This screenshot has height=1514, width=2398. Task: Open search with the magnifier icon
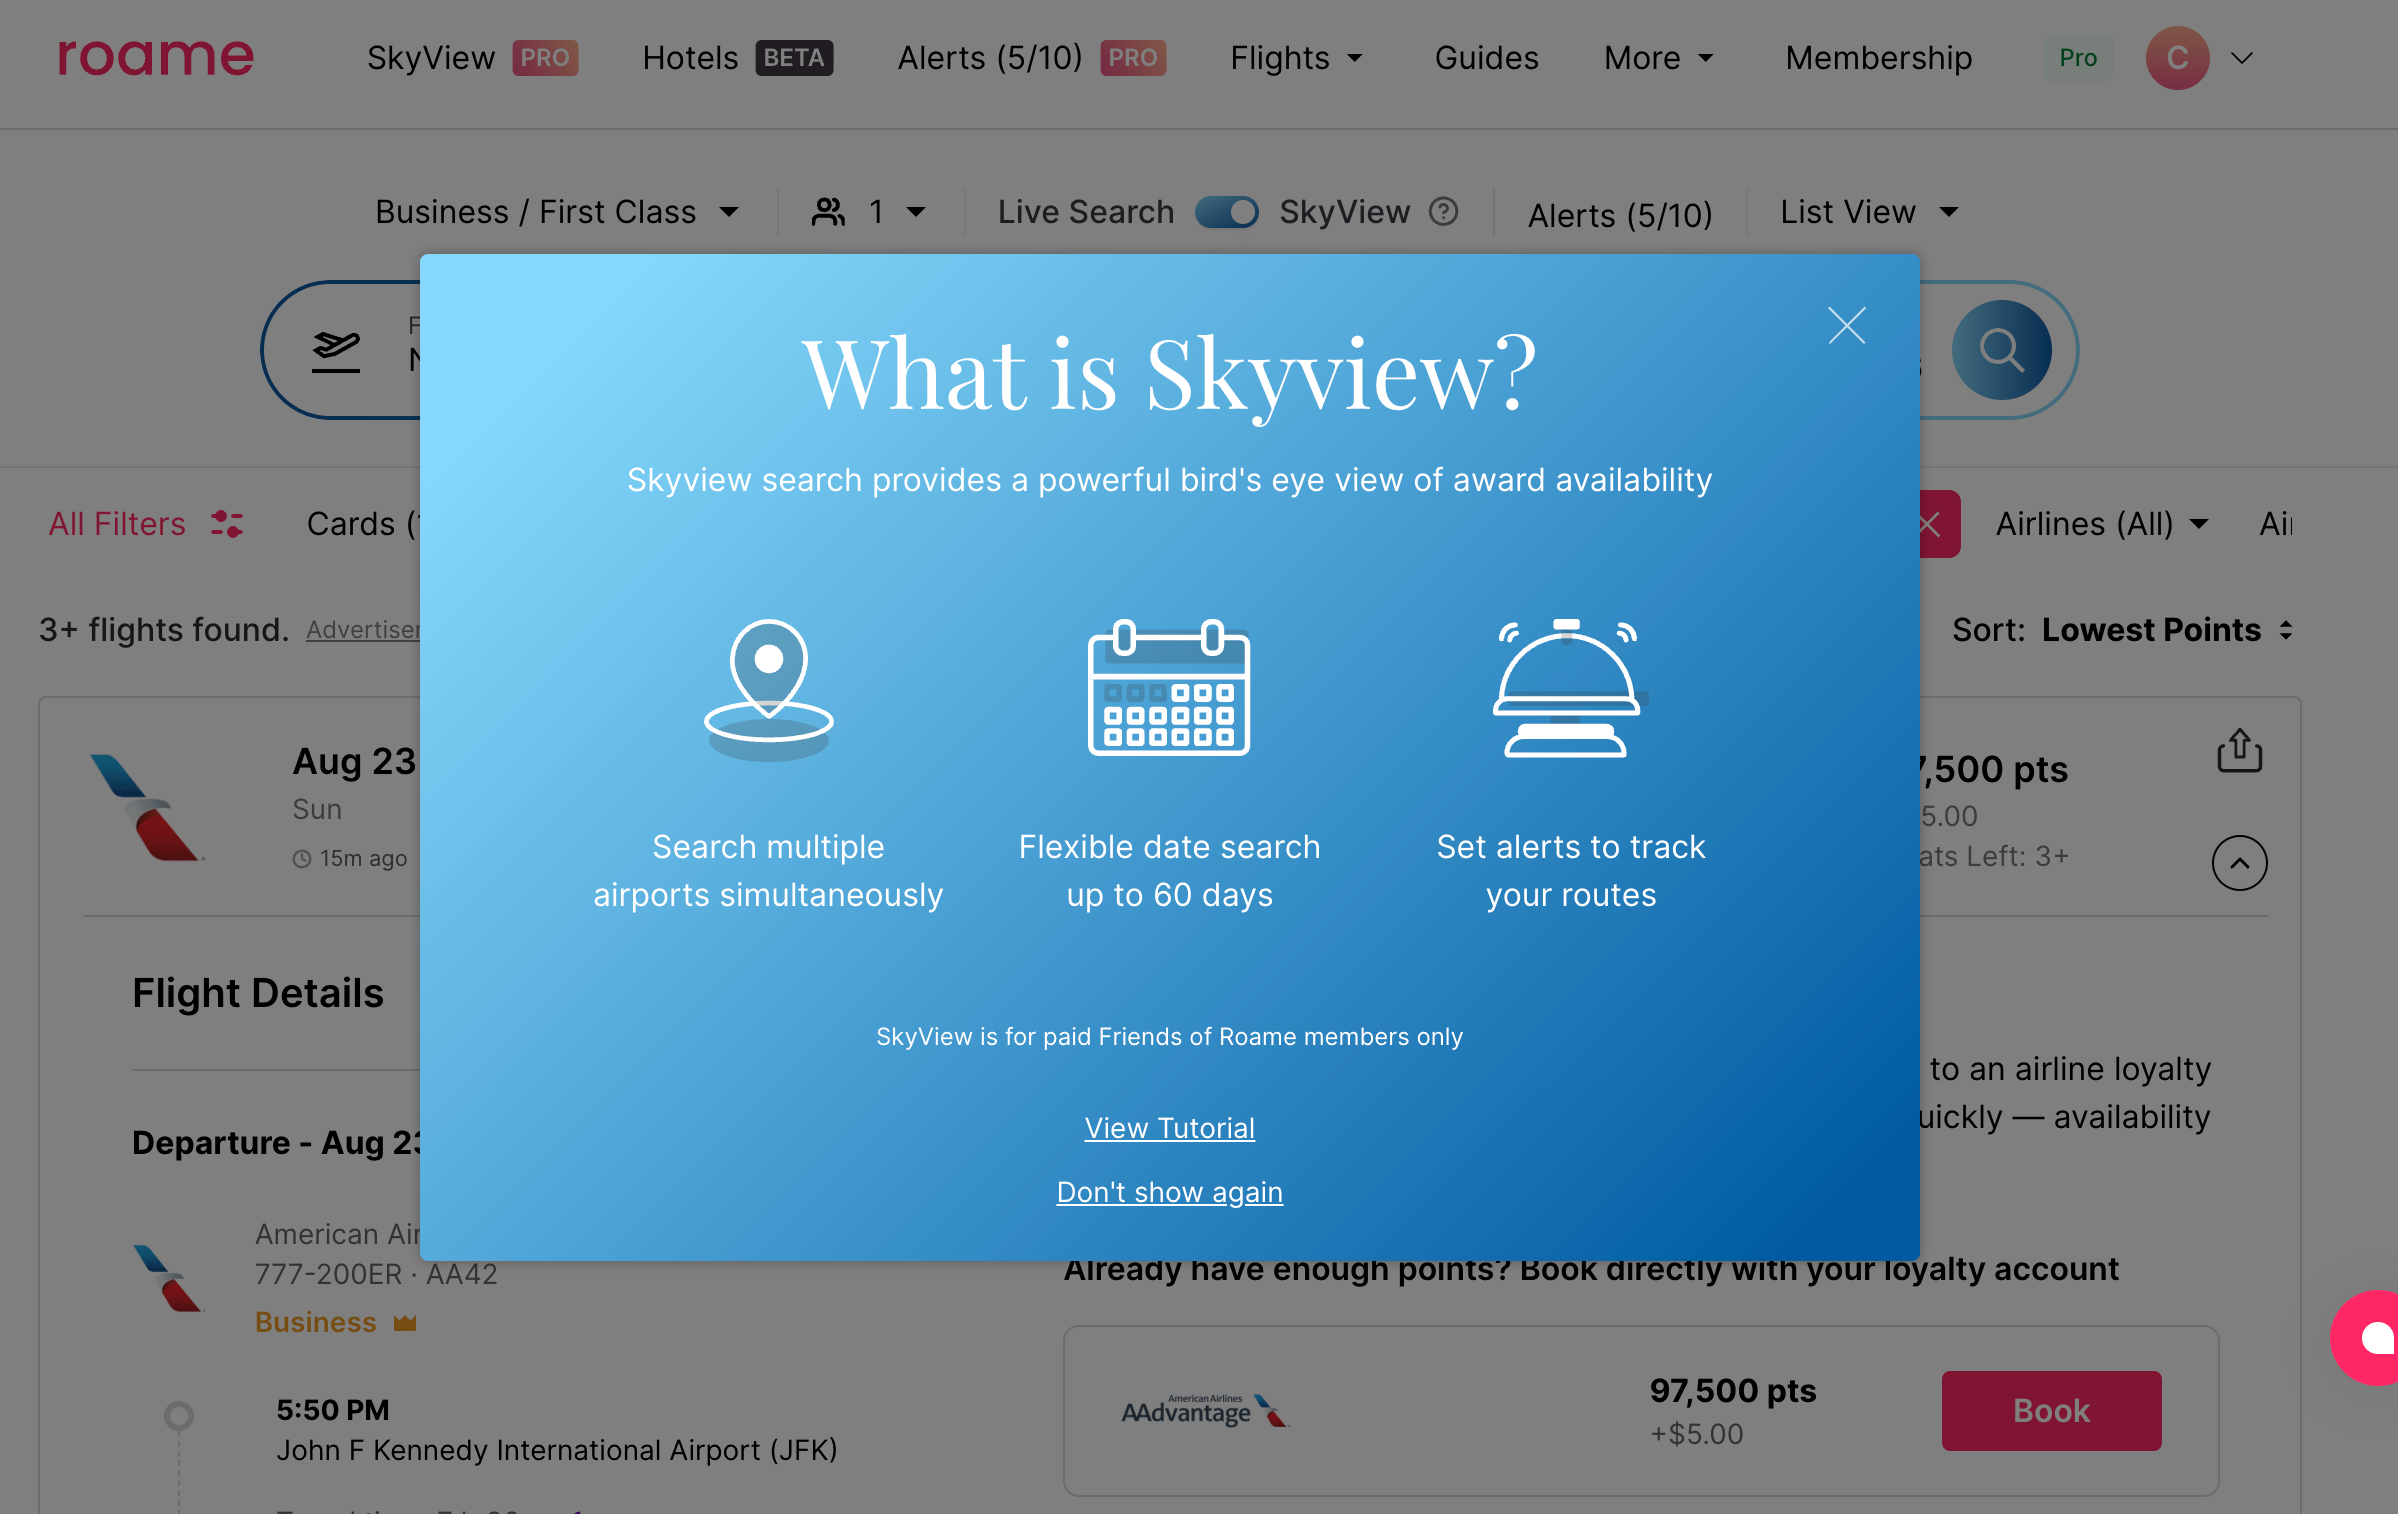tap(2001, 349)
